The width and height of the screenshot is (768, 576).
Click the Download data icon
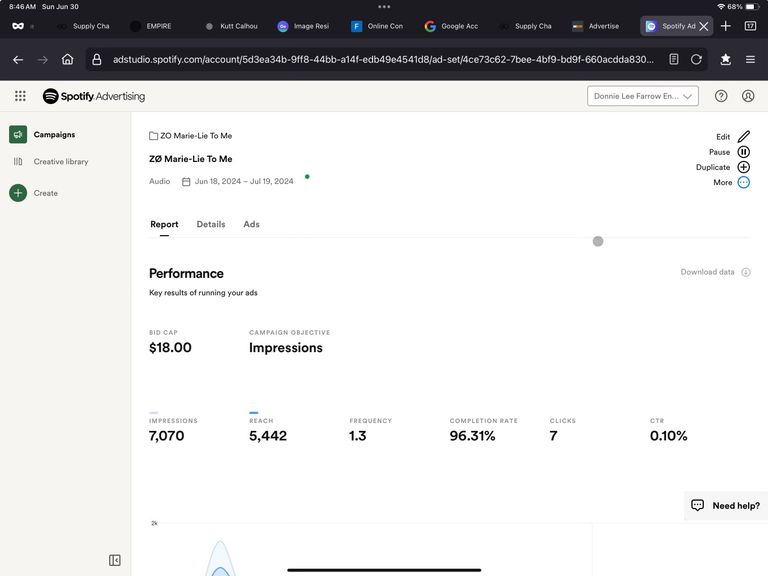[745, 272]
